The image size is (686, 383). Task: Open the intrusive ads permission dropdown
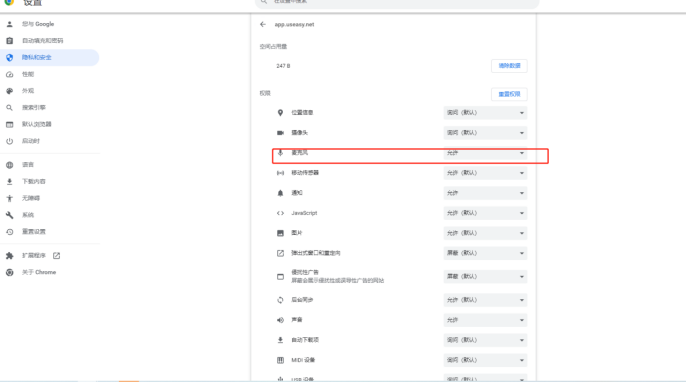(x=485, y=277)
